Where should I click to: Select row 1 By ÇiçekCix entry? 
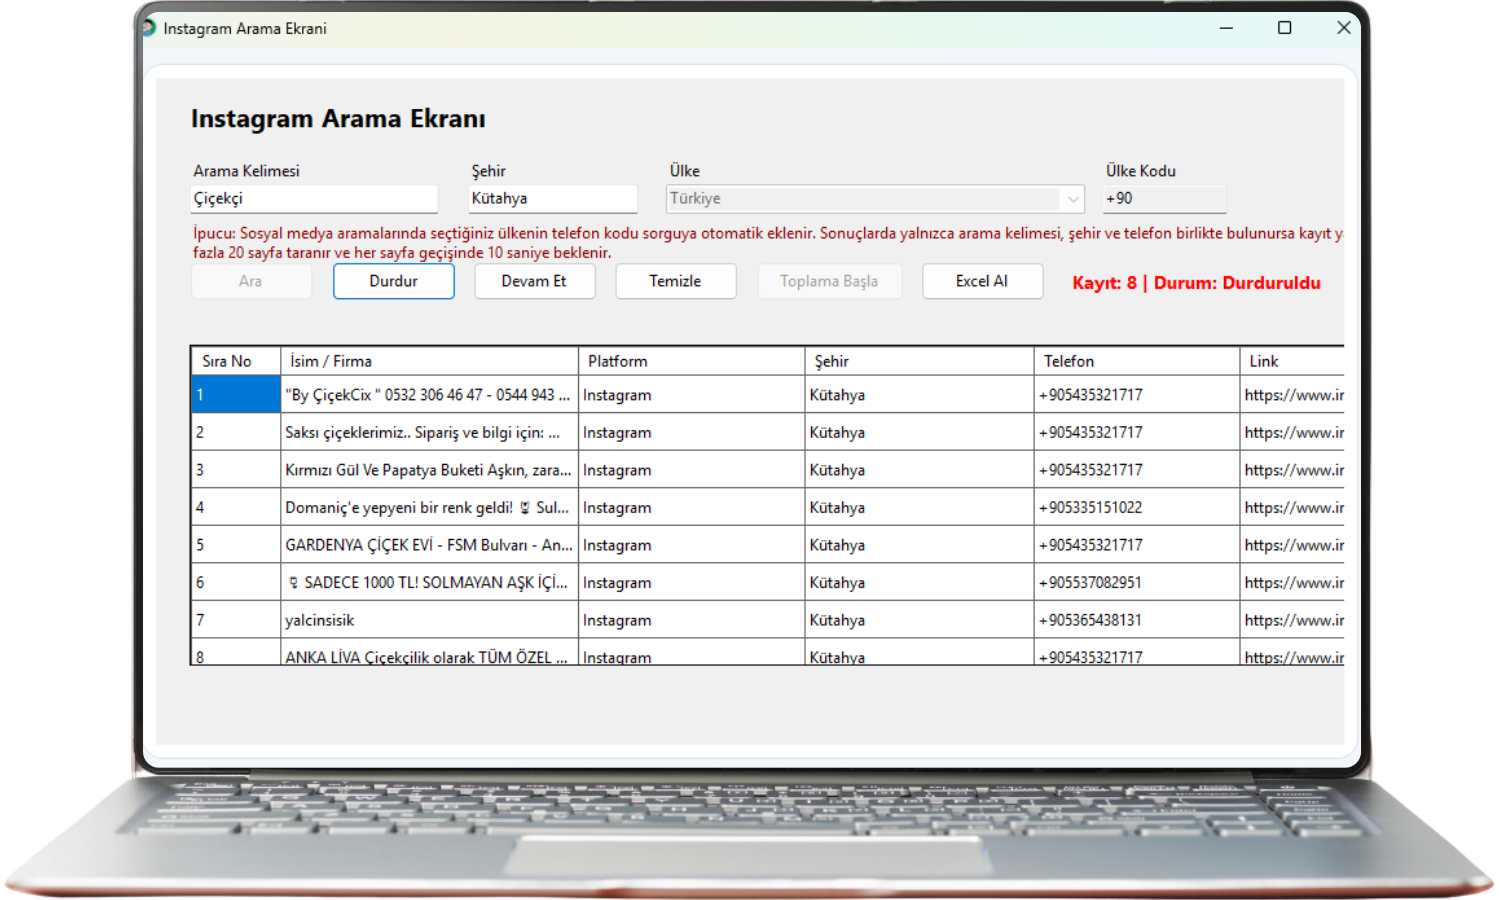point(427,395)
